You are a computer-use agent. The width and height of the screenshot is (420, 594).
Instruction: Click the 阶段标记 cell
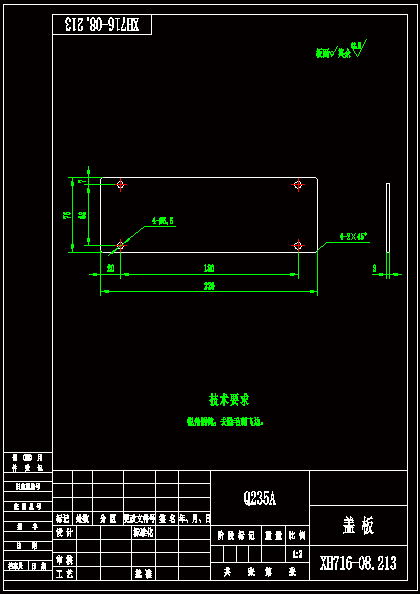236,535
